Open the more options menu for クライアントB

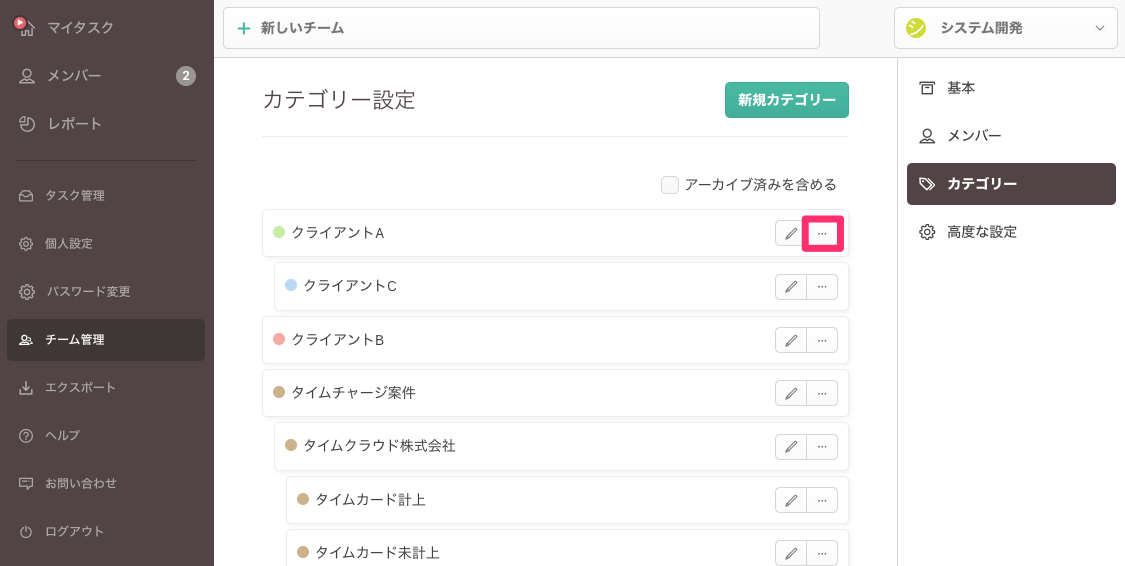(822, 340)
